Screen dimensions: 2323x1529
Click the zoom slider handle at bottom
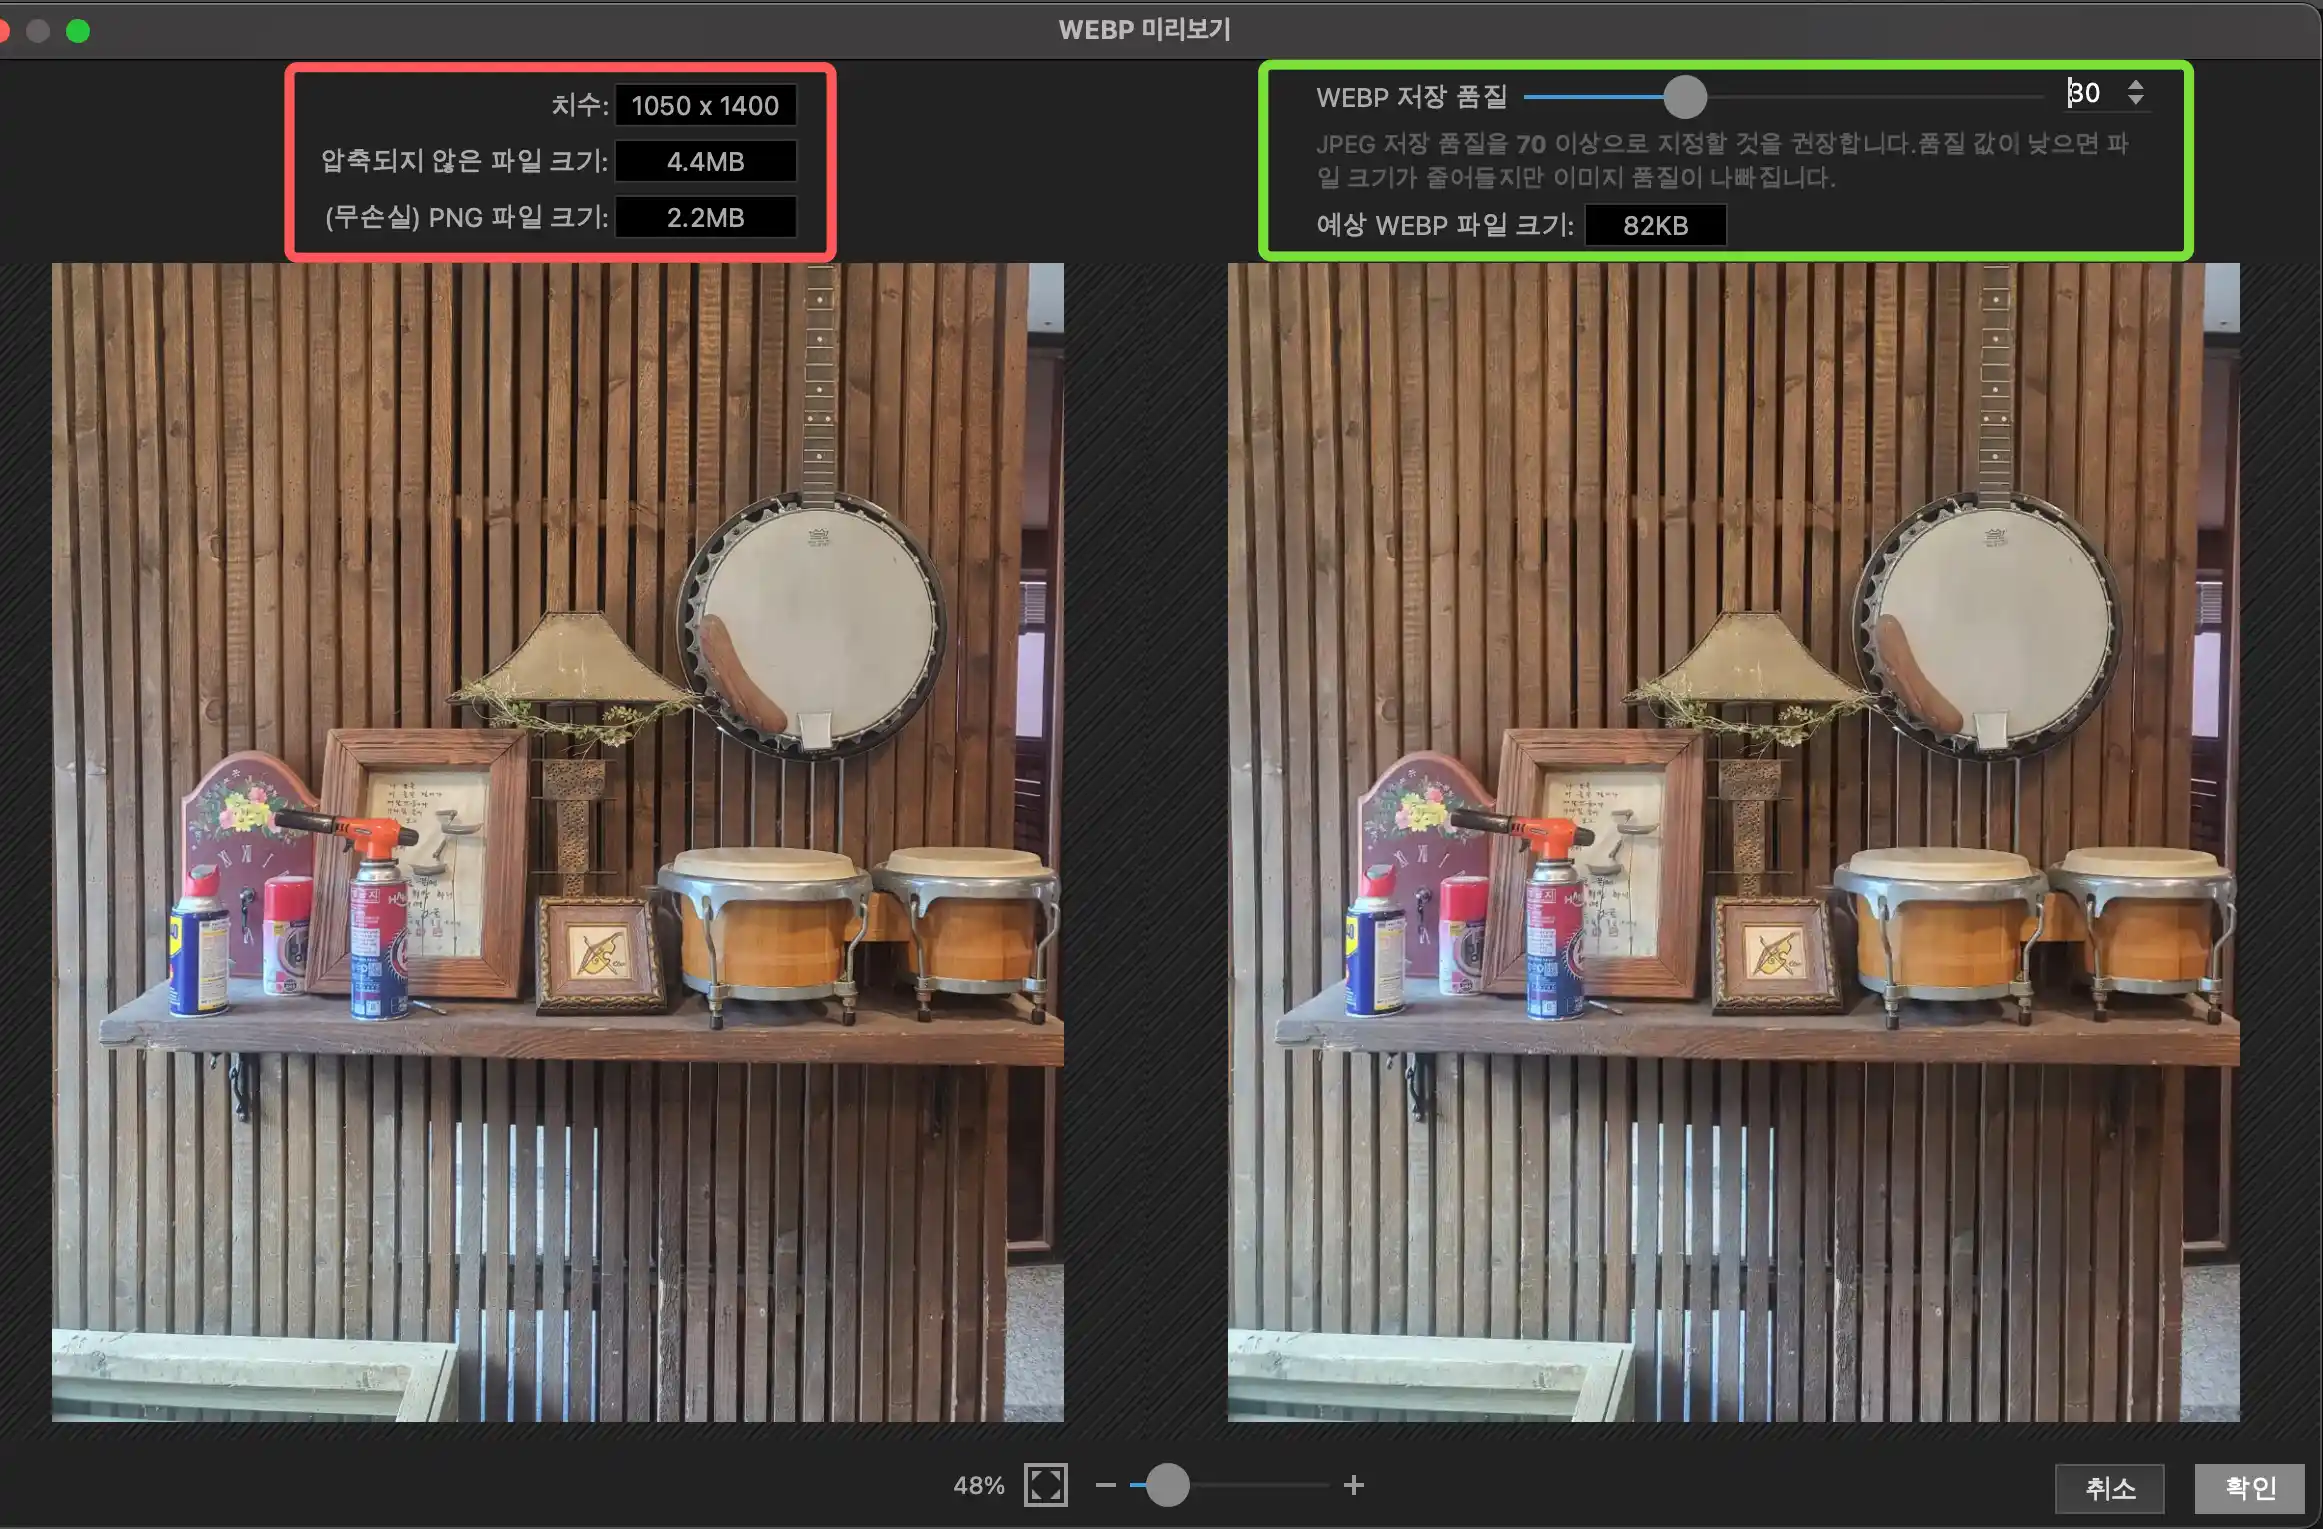coord(1167,1485)
